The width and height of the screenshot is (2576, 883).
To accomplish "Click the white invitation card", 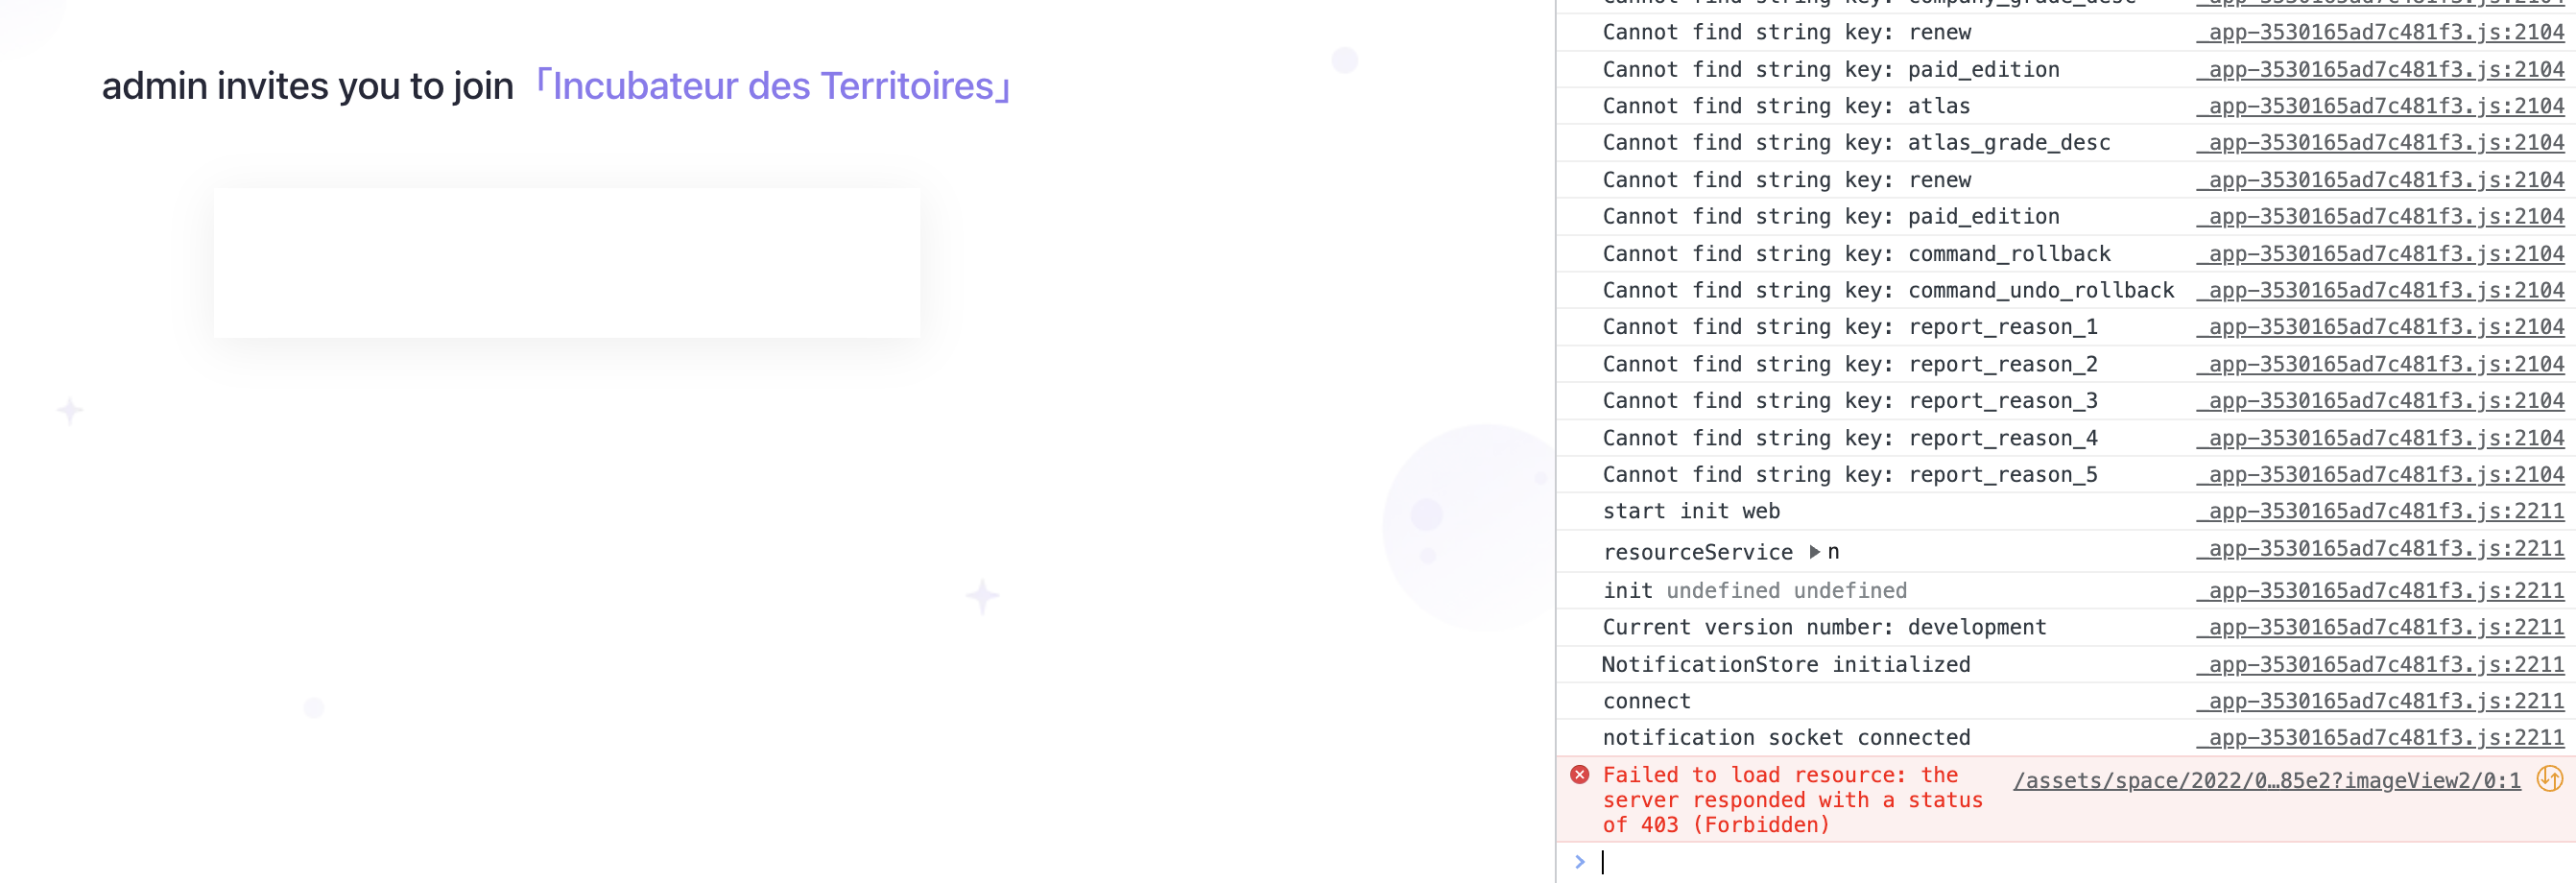I will (x=566, y=263).
